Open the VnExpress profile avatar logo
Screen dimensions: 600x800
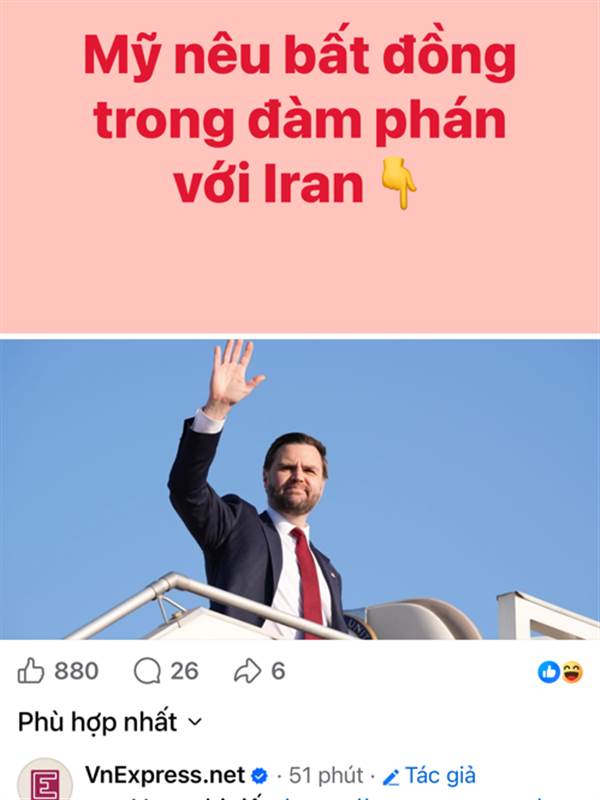pyautogui.click(x=45, y=780)
